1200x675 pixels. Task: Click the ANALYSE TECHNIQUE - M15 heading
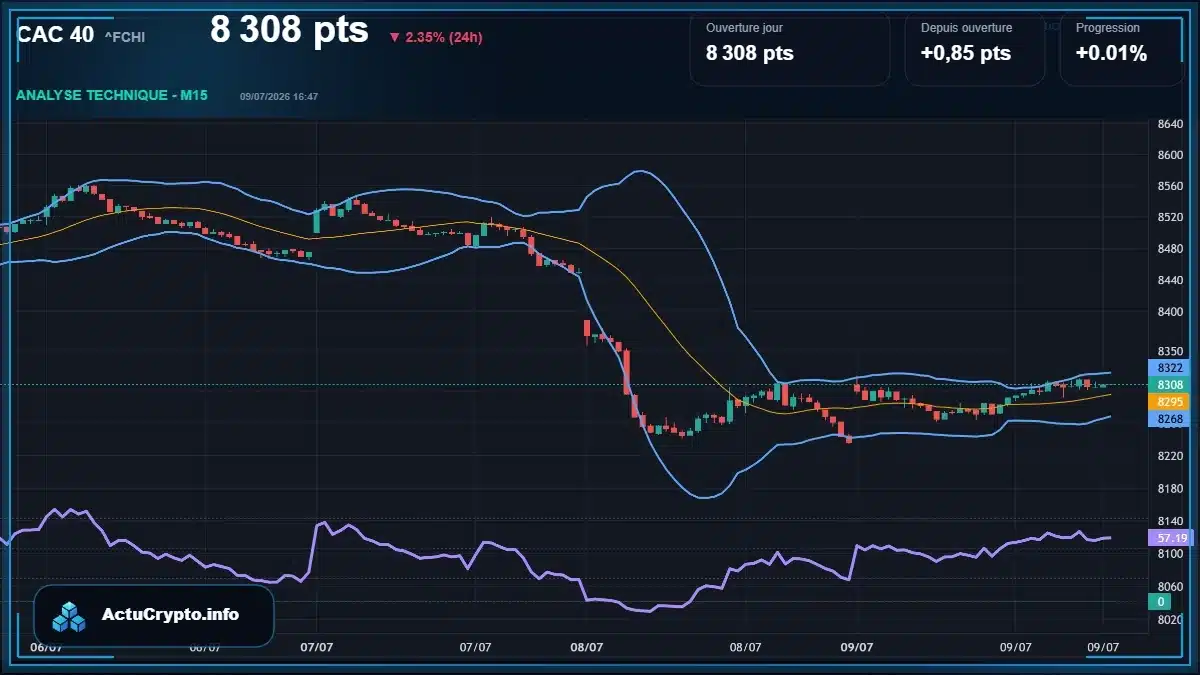[112, 95]
